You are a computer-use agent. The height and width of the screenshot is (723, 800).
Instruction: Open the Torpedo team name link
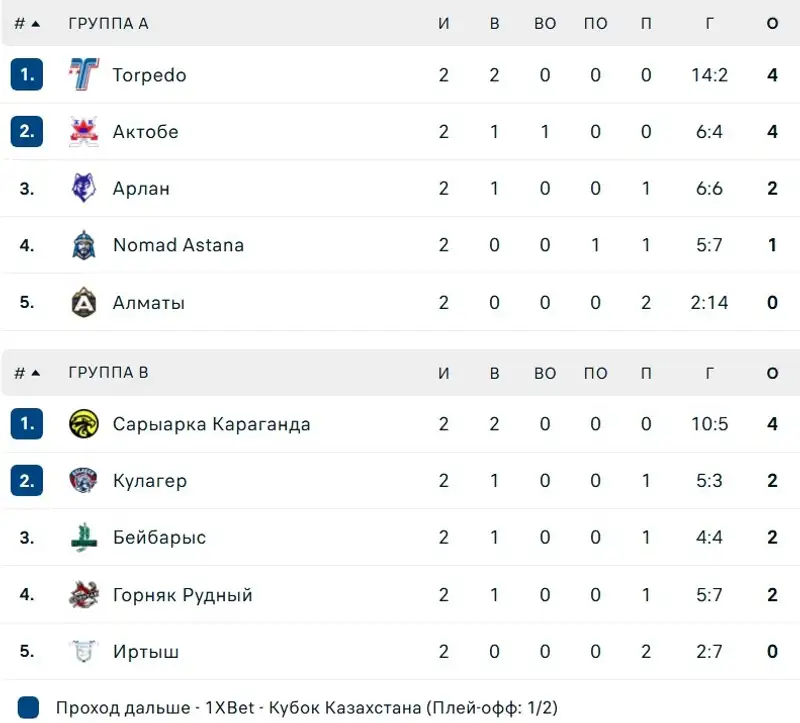pos(149,75)
